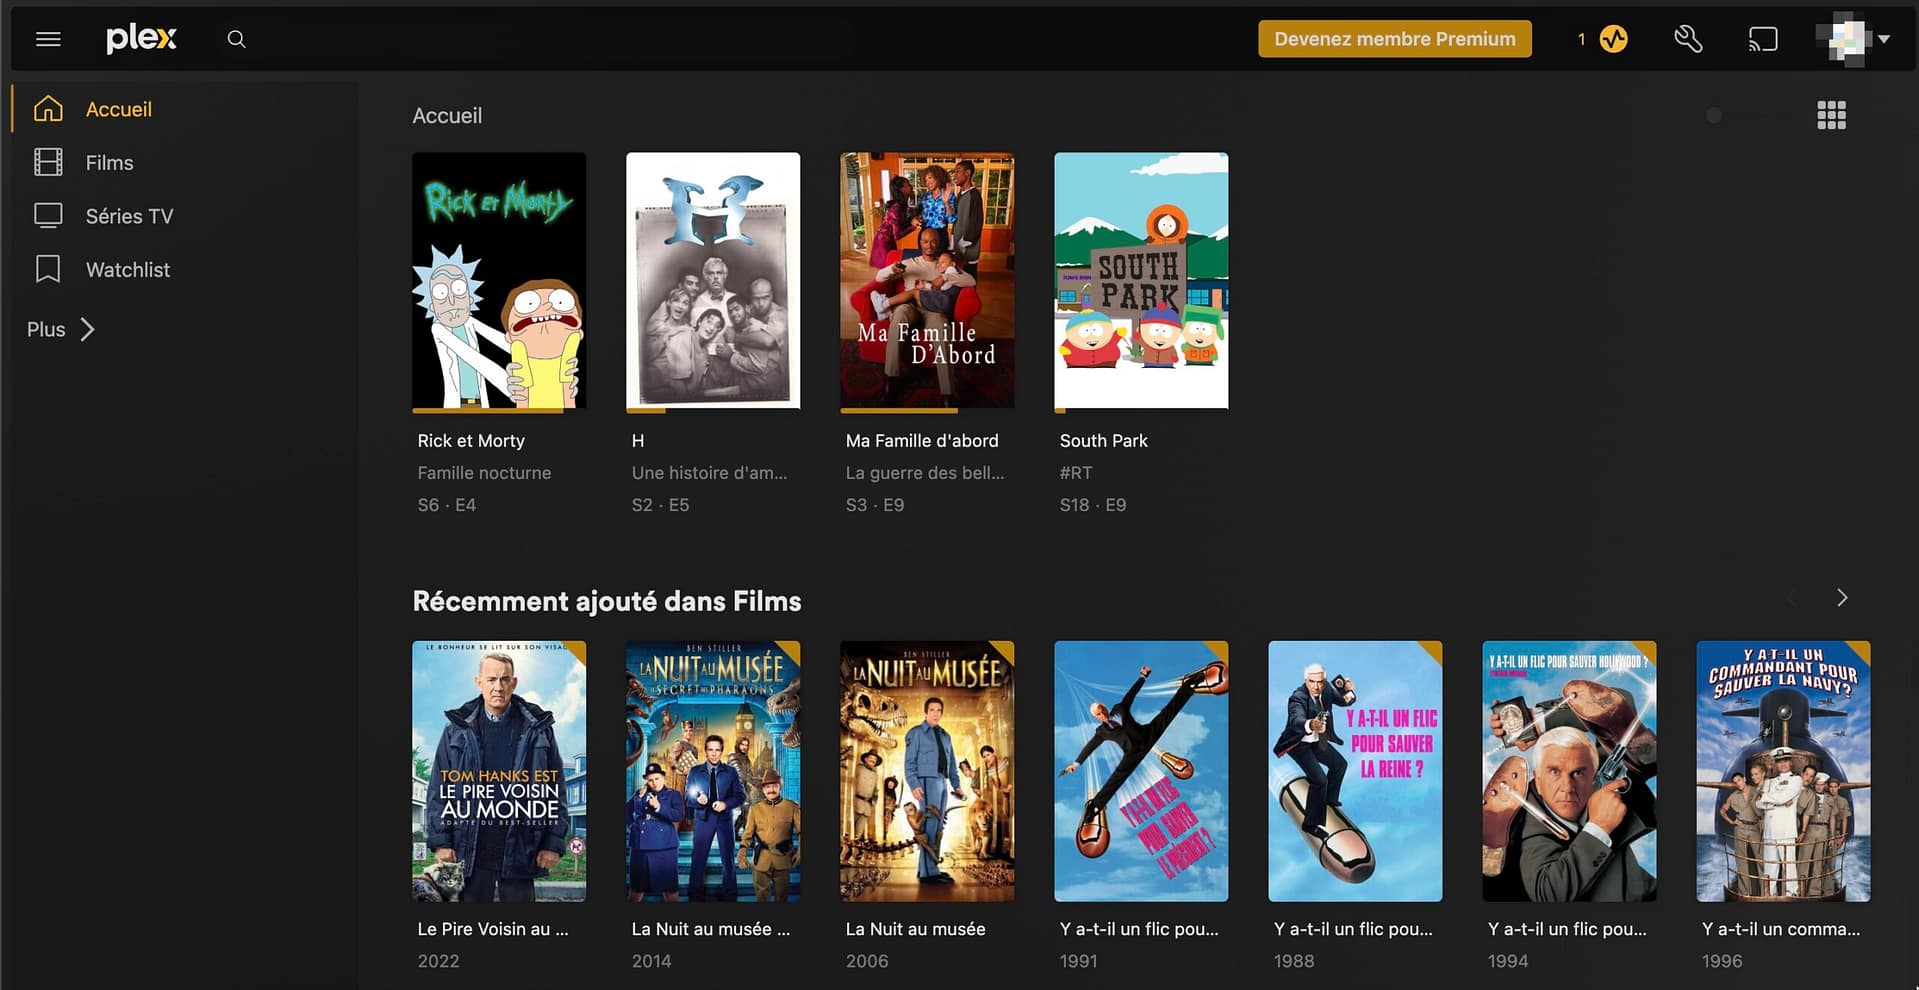Click the Watchlist bookmark icon
Viewport: 1919px width, 990px height.
tap(48, 269)
